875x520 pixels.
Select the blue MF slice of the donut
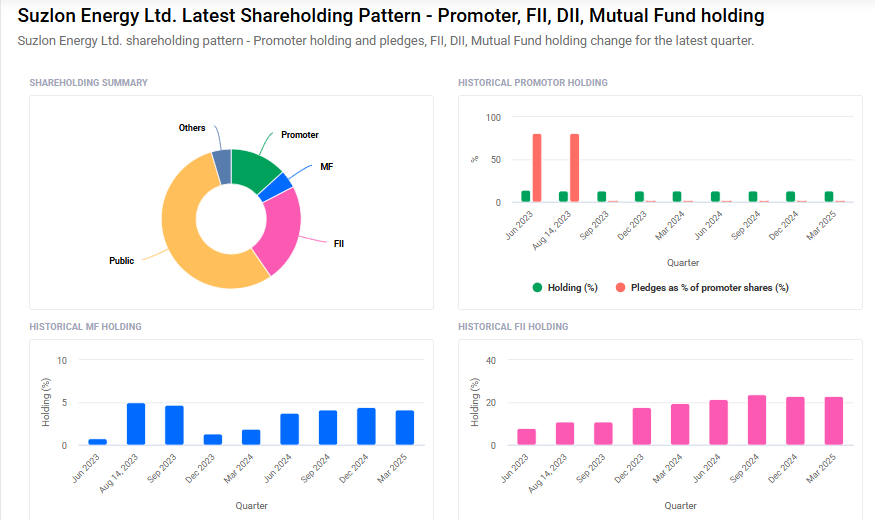[277, 186]
